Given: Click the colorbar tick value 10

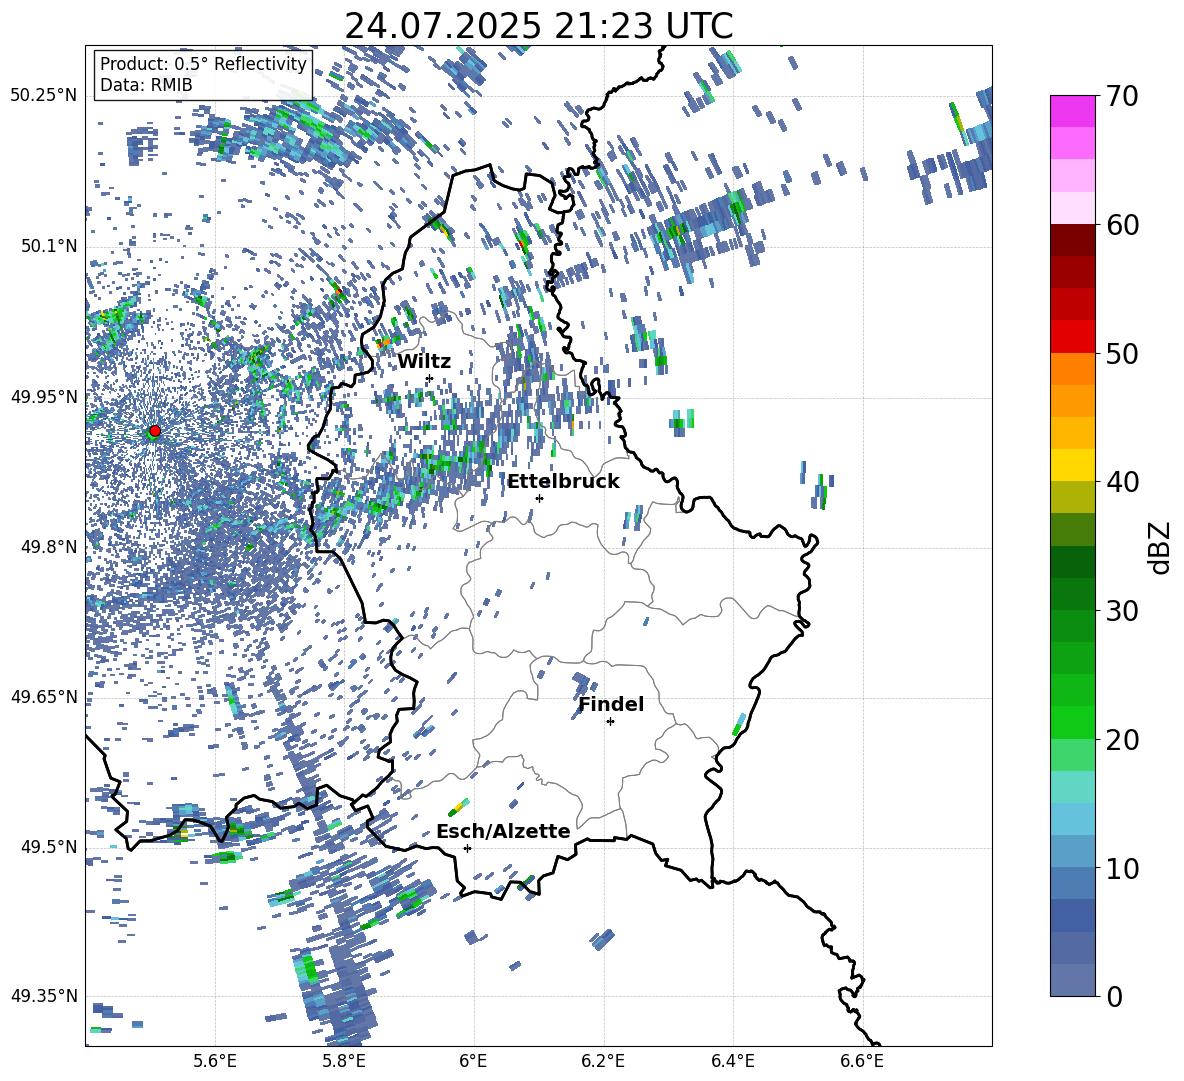Looking at the screenshot, I should tap(1121, 868).
